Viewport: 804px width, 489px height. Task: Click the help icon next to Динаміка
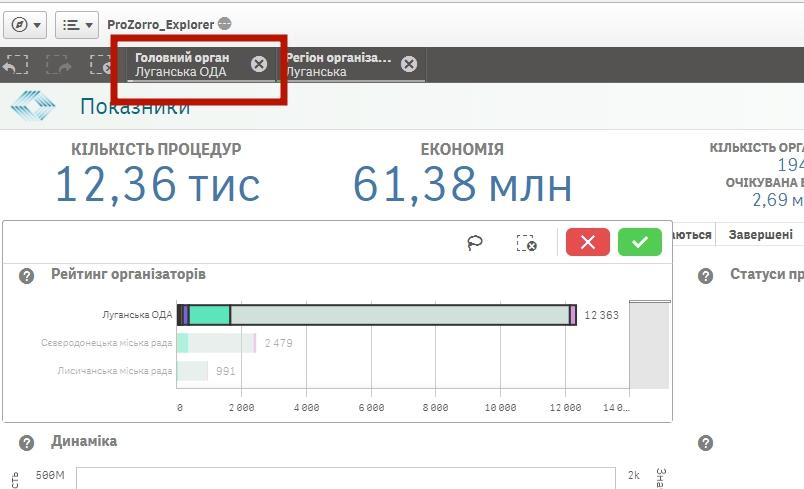click(29, 442)
